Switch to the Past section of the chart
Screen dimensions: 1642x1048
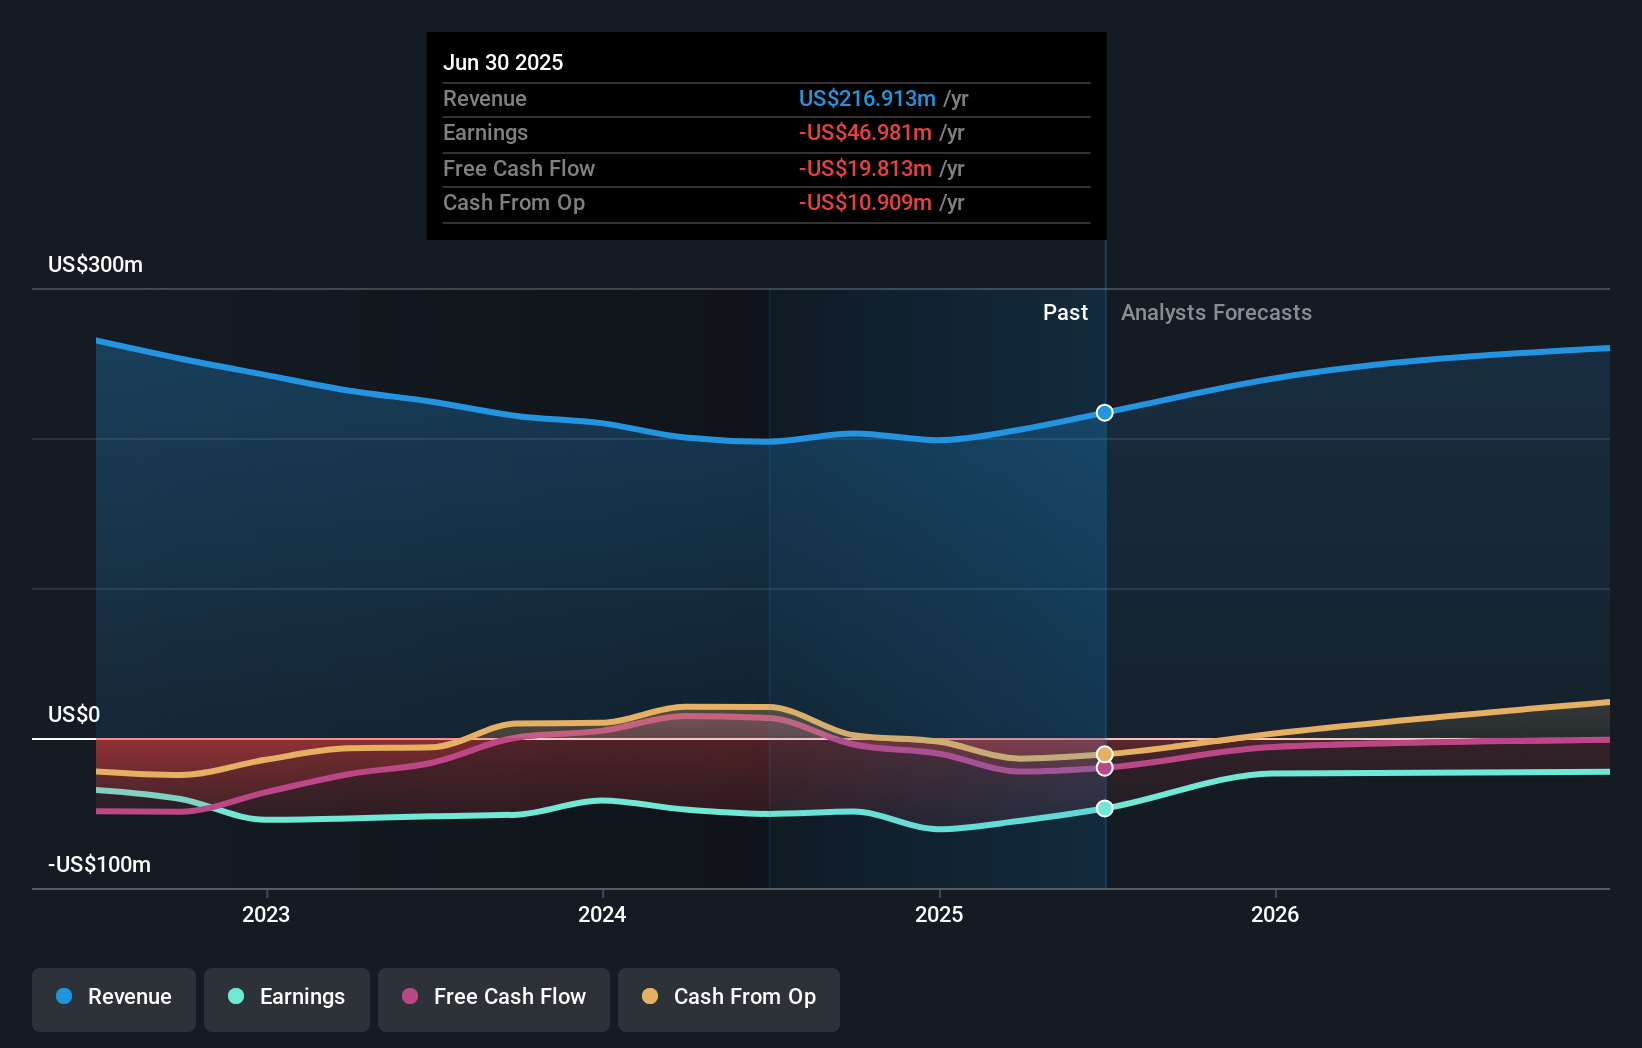click(x=1065, y=312)
